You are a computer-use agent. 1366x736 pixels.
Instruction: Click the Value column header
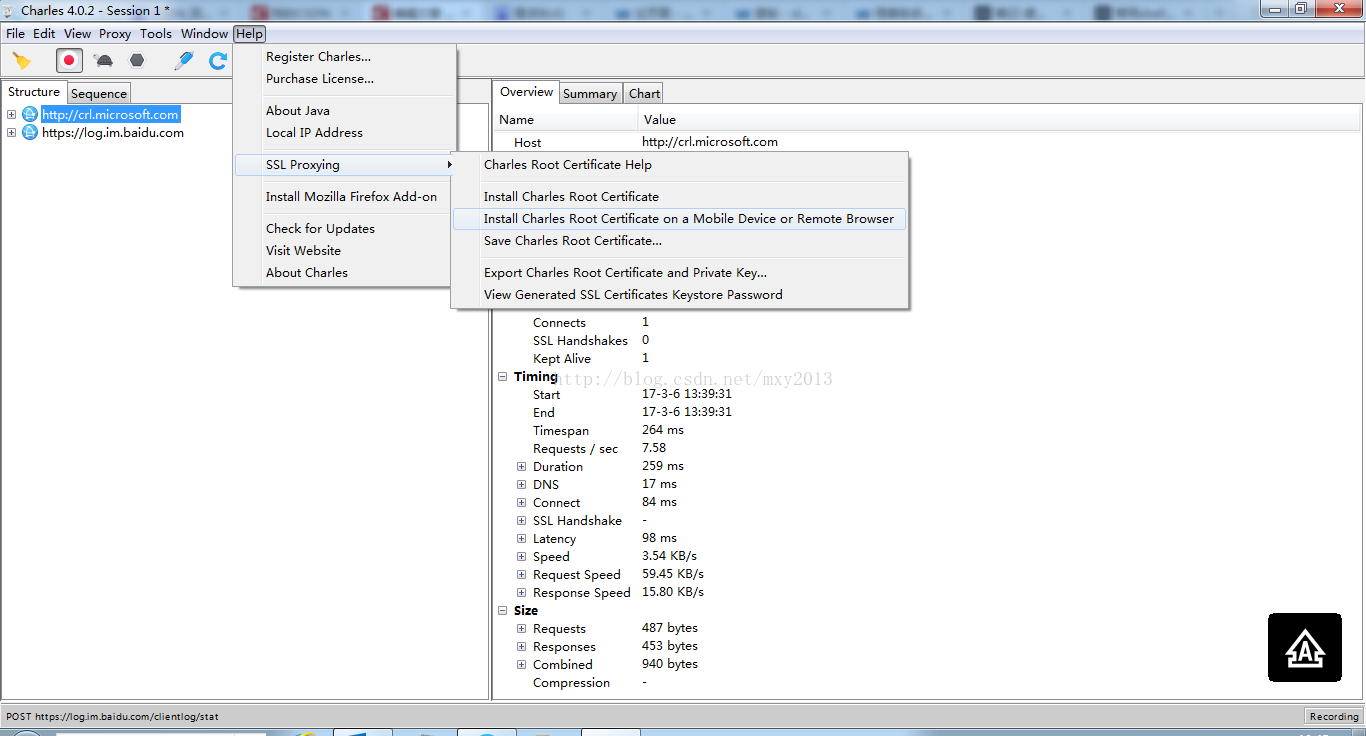coord(1000,120)
